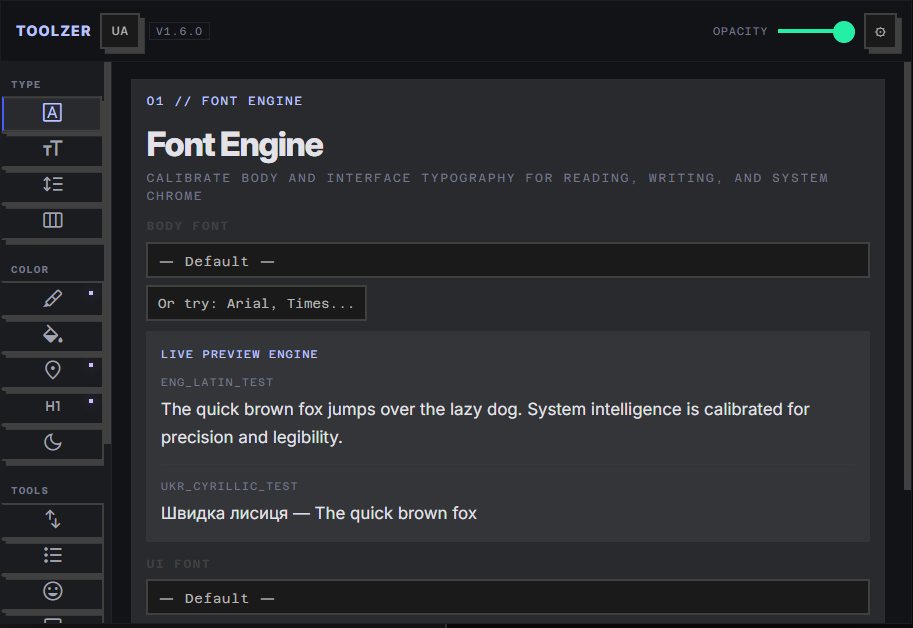Click the 'UI FONT' label
913x628 pixels.
point(178,563)
